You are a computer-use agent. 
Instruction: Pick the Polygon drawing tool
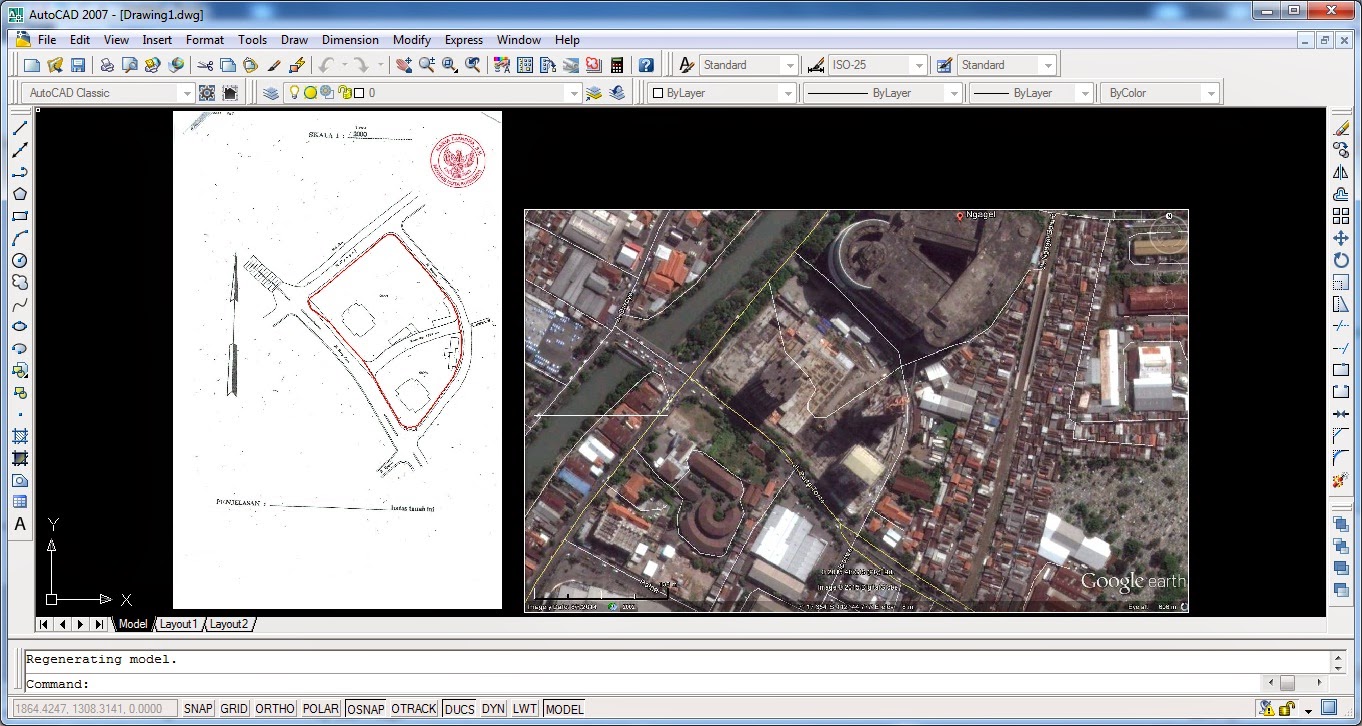pos(20,194)
